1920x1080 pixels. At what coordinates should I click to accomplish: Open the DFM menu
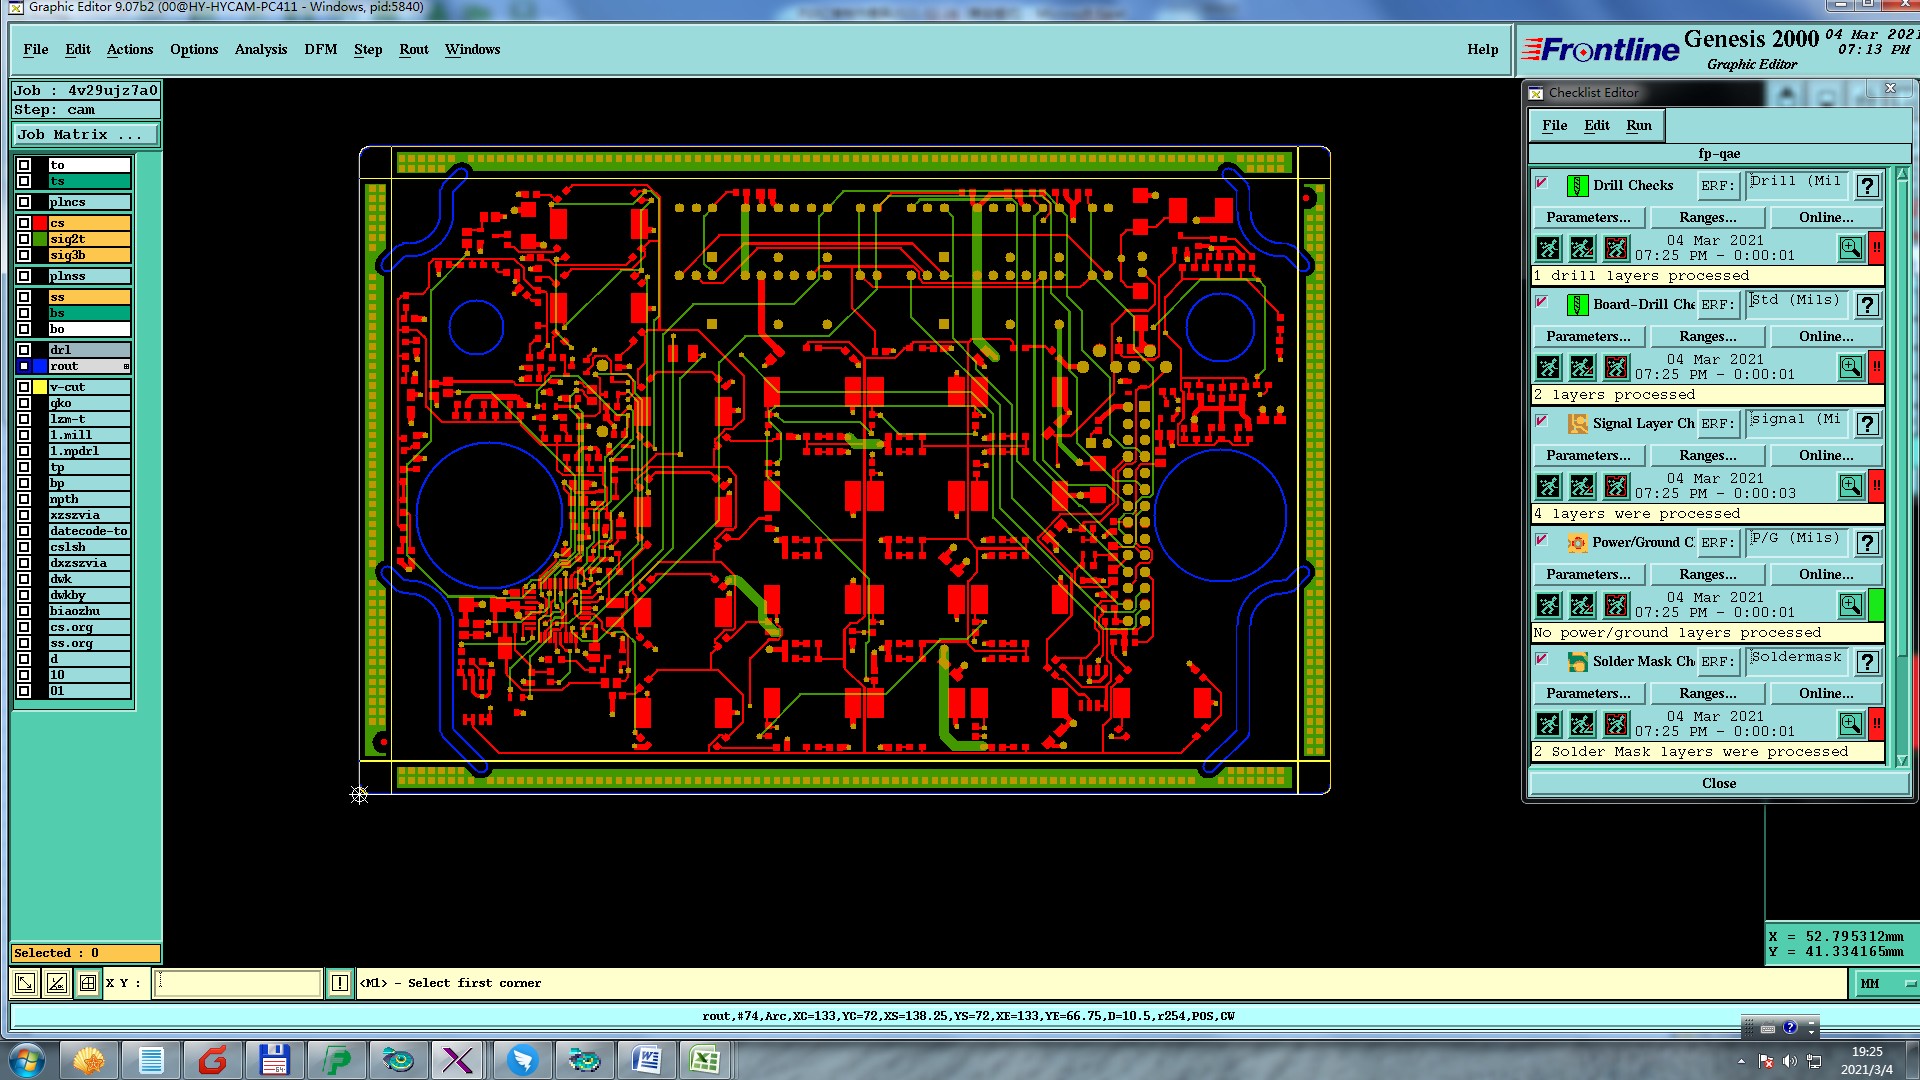[x=320, y=49]
